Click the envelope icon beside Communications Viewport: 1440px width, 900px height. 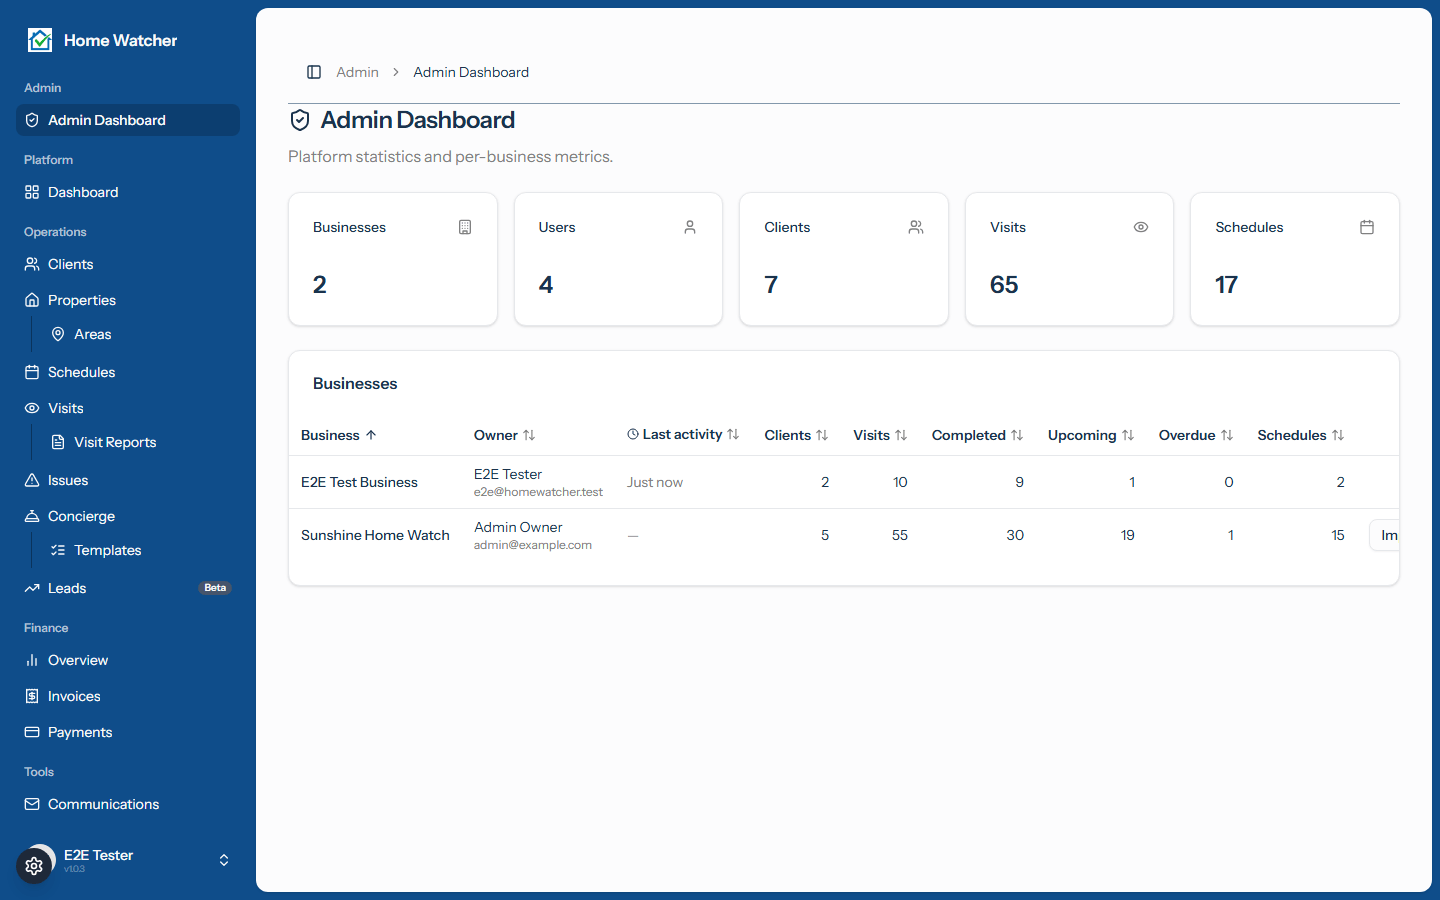32,804
